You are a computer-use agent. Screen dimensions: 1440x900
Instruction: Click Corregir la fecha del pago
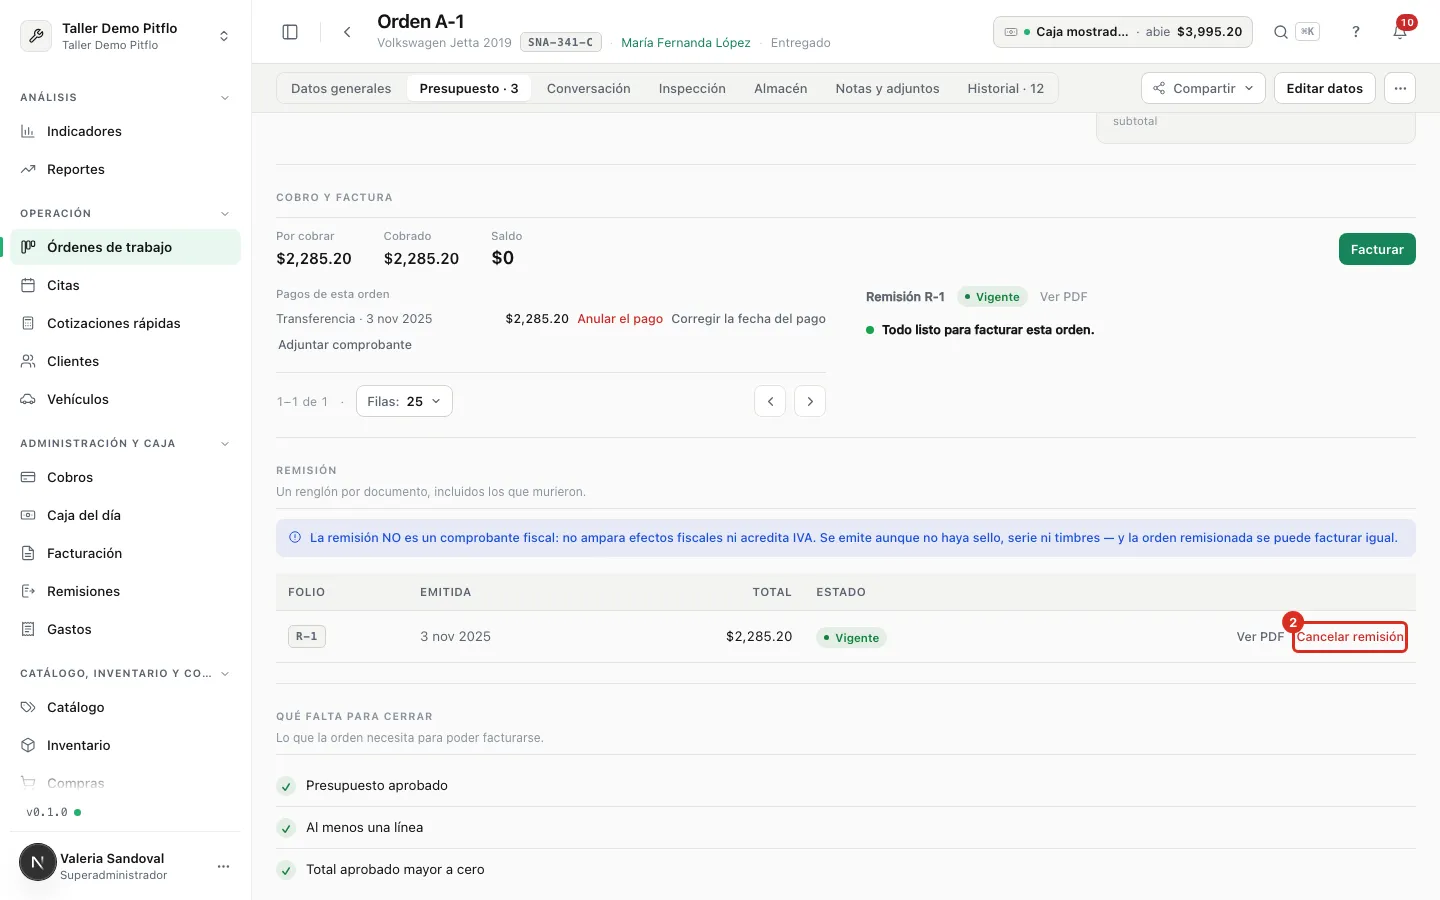[748, 319]
